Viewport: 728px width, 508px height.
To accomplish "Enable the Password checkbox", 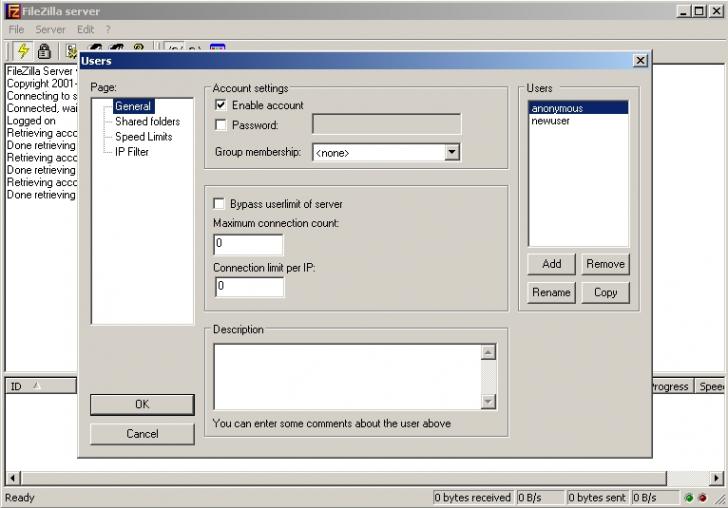I will (x=221, y=125).
